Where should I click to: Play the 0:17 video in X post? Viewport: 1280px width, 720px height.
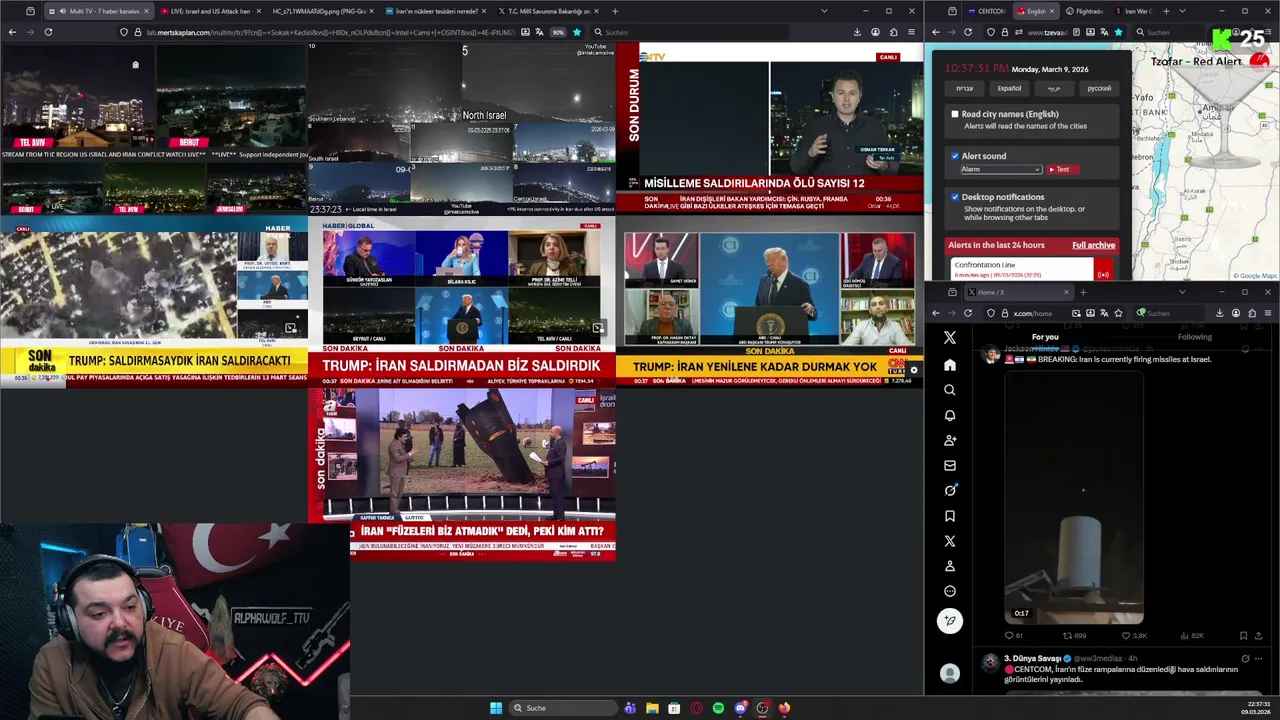pyautogui.click(x=1074, y=498)
